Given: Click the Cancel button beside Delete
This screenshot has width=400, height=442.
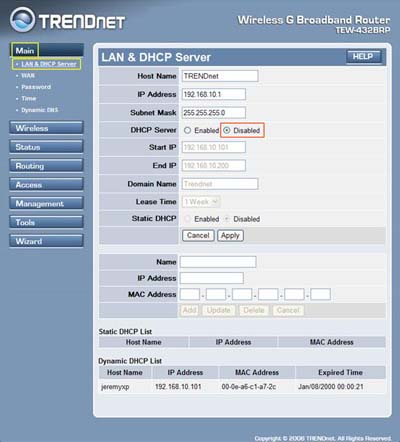Looking at the screenshot, I should click(x=288, y=310).
